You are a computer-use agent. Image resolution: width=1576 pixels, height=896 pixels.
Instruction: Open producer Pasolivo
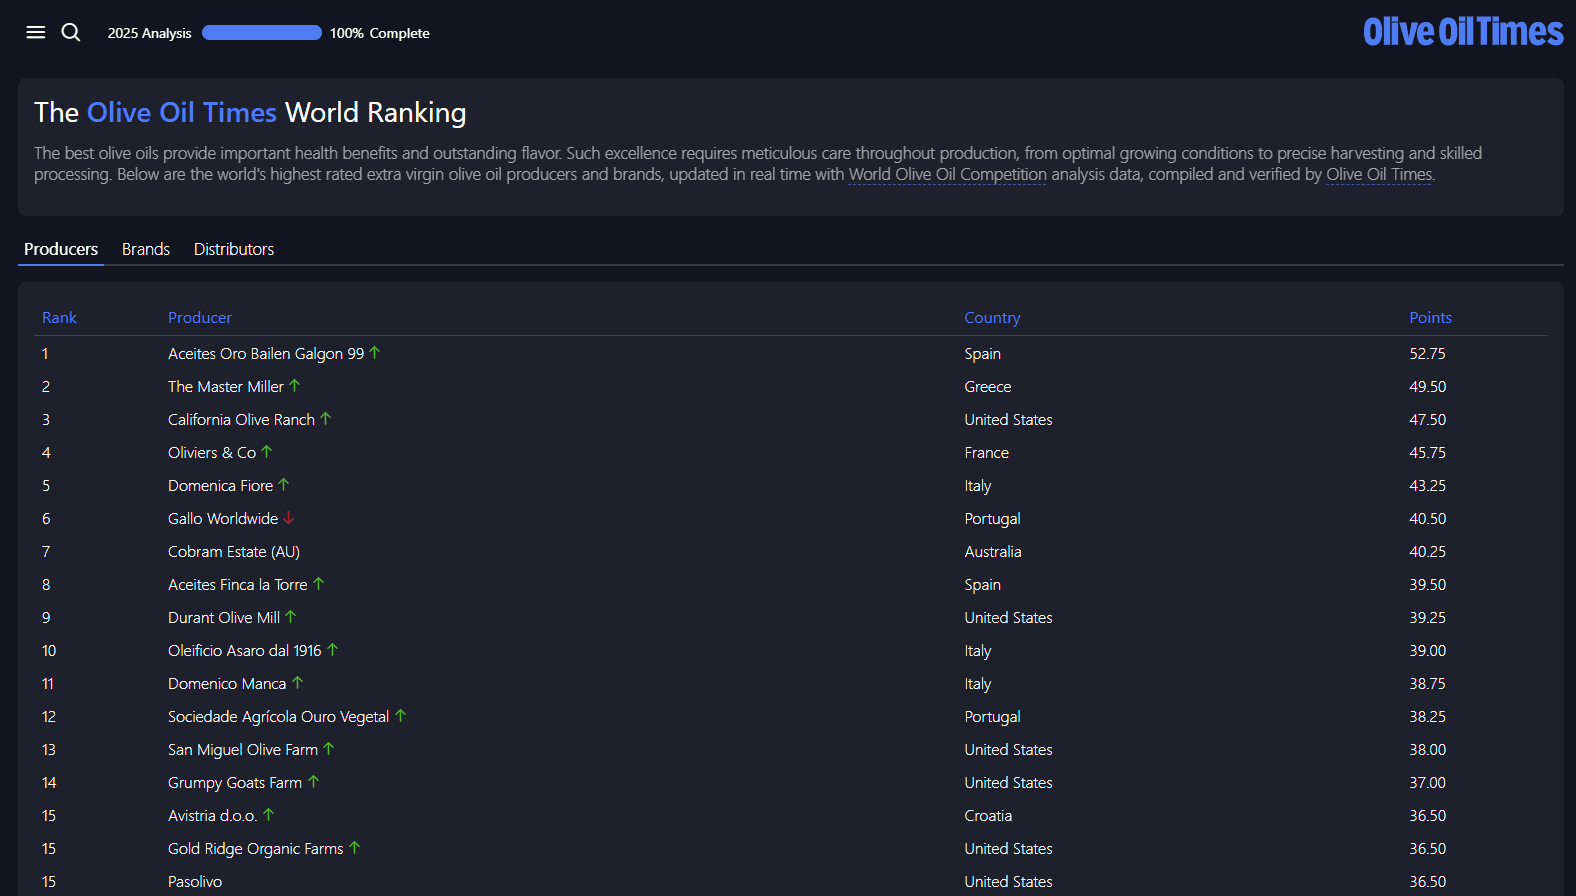coord(195,882)
